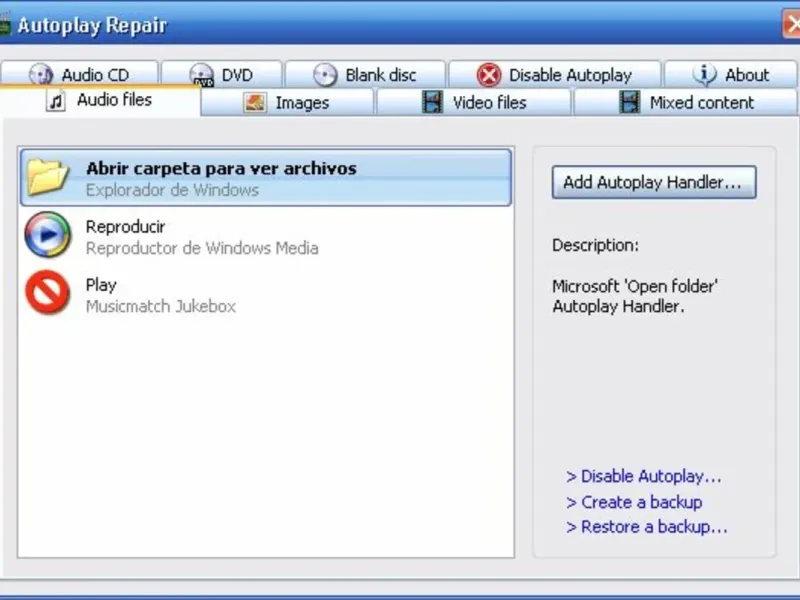Select the Video files tab
The height and width of the screenshot is (600, 800).
pyautogui.click(x=473, y=103)
